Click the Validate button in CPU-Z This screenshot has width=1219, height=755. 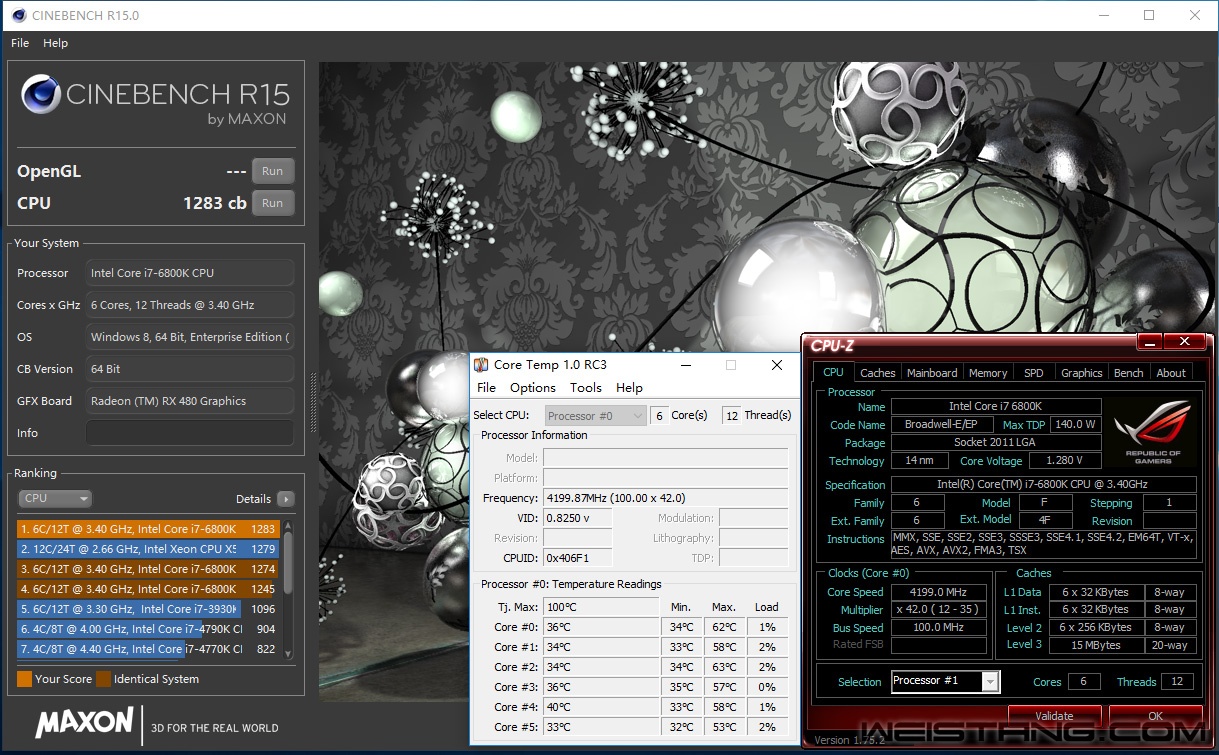(x=1054, y=716)
